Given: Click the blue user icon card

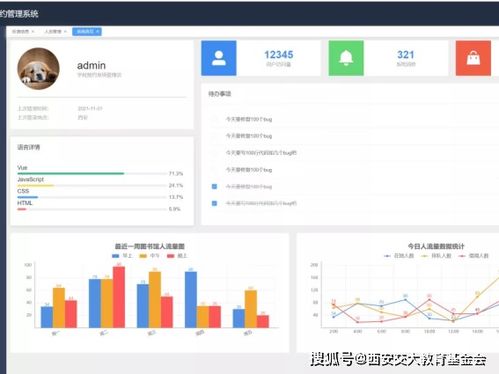Looking at the screenshot, I should pyautogui.click(x=219, y=58).
